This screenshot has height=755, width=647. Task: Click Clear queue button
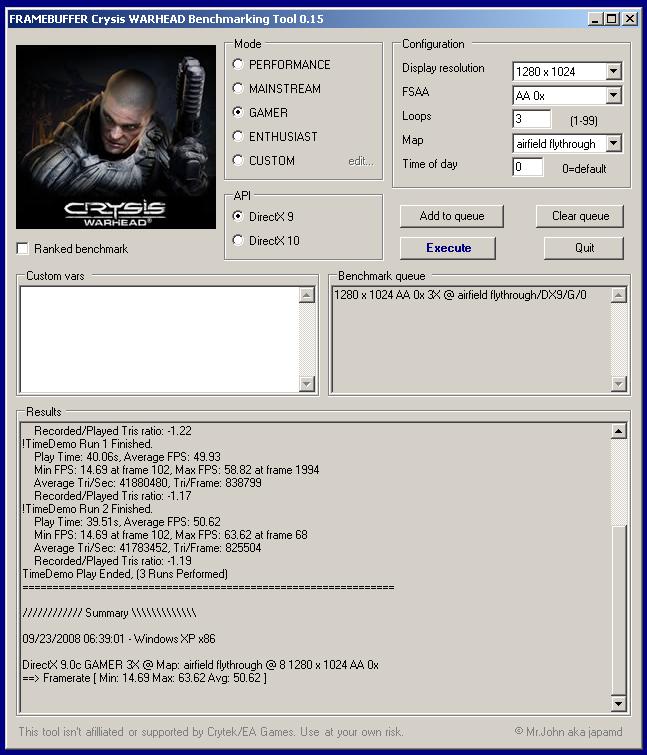pyautogui.click(x=580, y=216)
